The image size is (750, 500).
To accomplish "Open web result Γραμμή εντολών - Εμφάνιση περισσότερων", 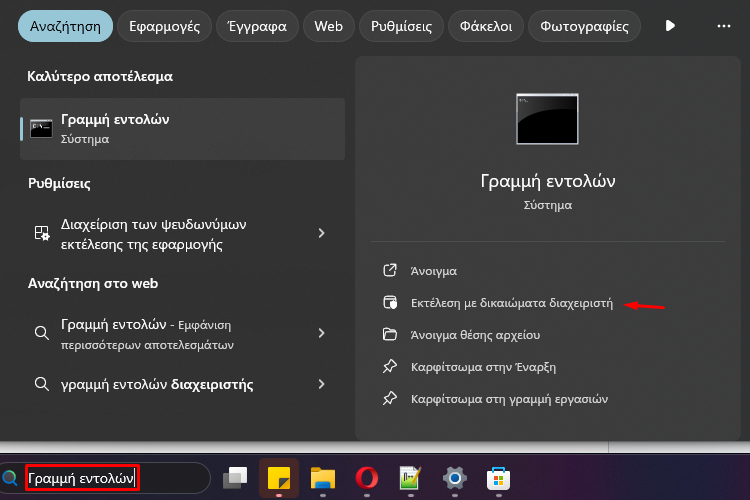I will pyautogui.click(x=182, y=333).
